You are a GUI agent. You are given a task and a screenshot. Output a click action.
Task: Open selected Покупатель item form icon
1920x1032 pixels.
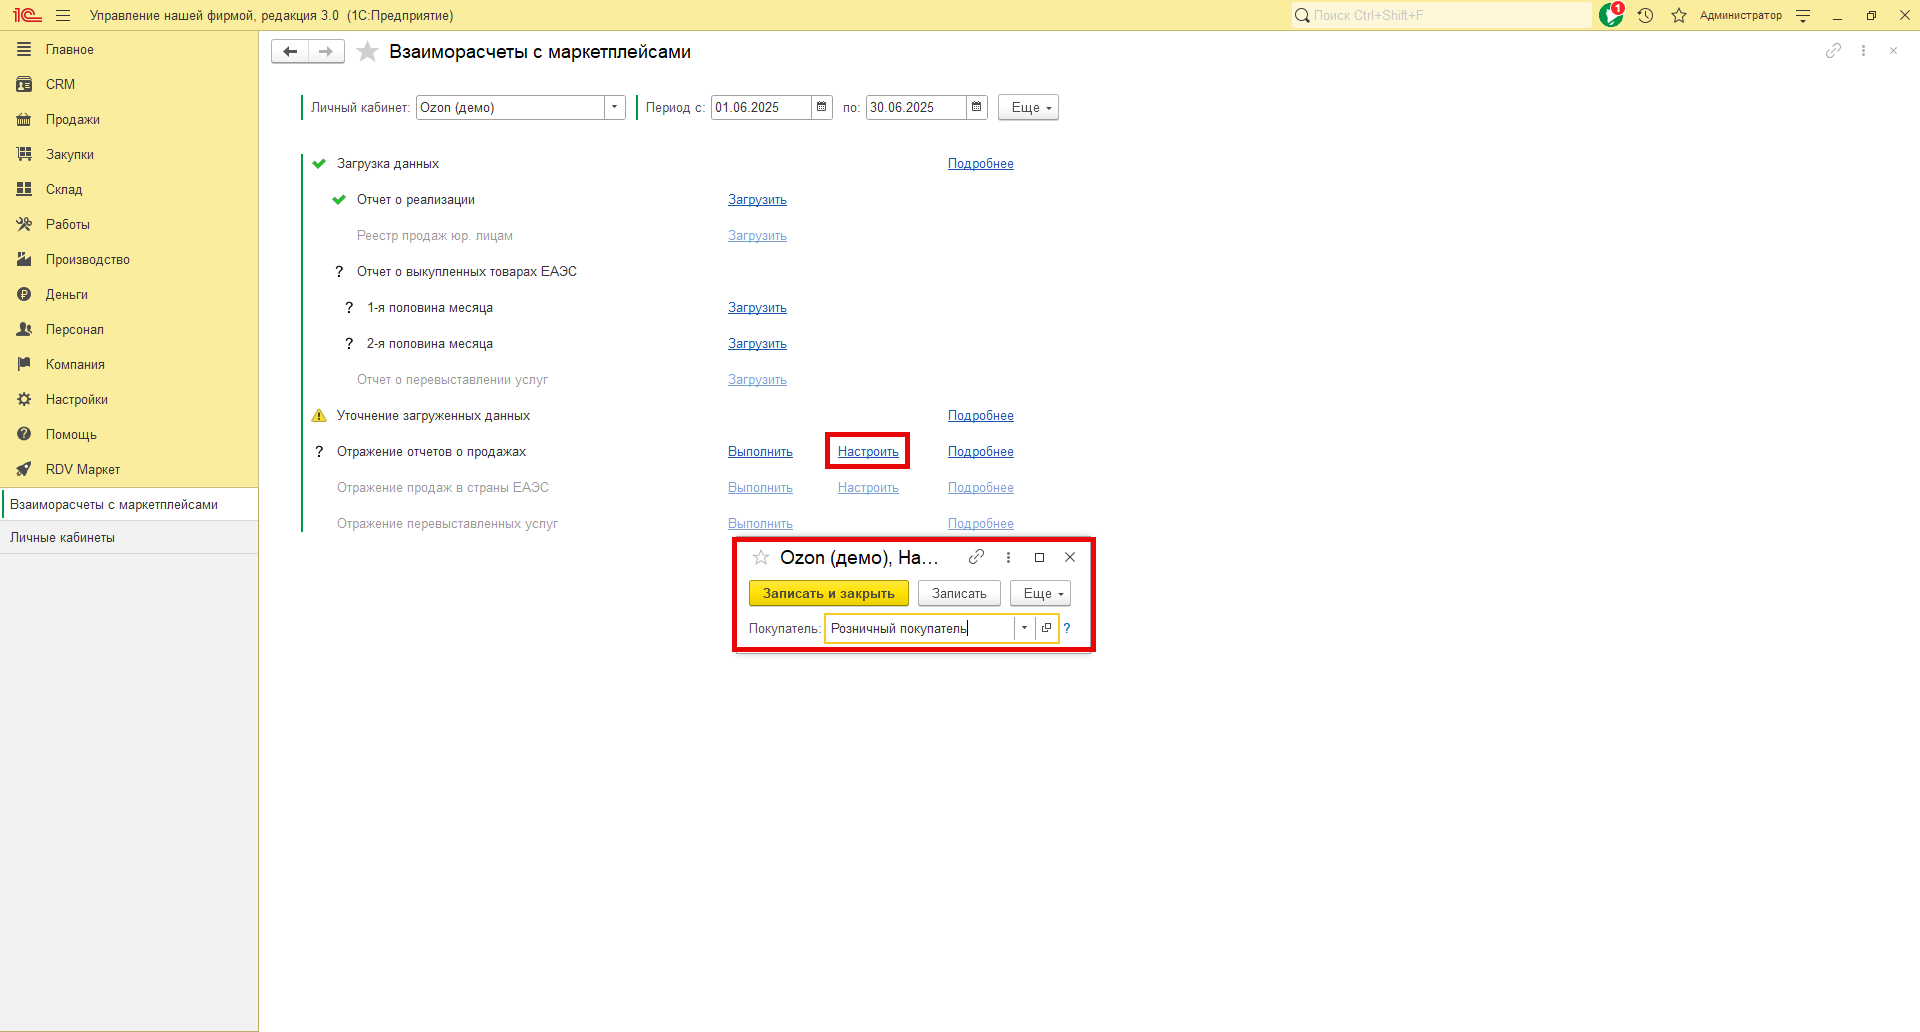coord(1046,628)
